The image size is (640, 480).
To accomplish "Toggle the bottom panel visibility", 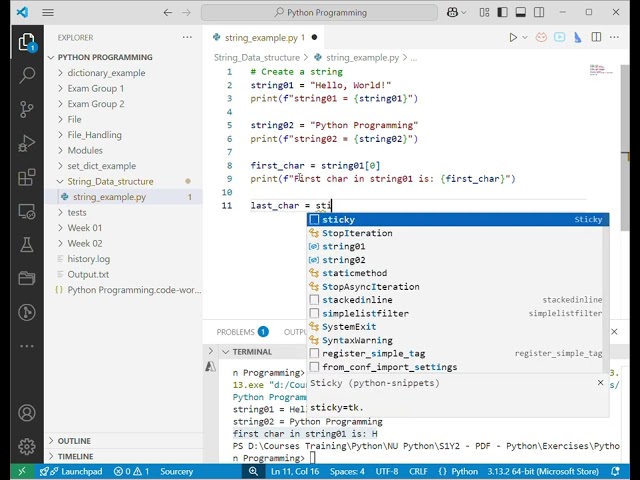I will coord(521,13).
